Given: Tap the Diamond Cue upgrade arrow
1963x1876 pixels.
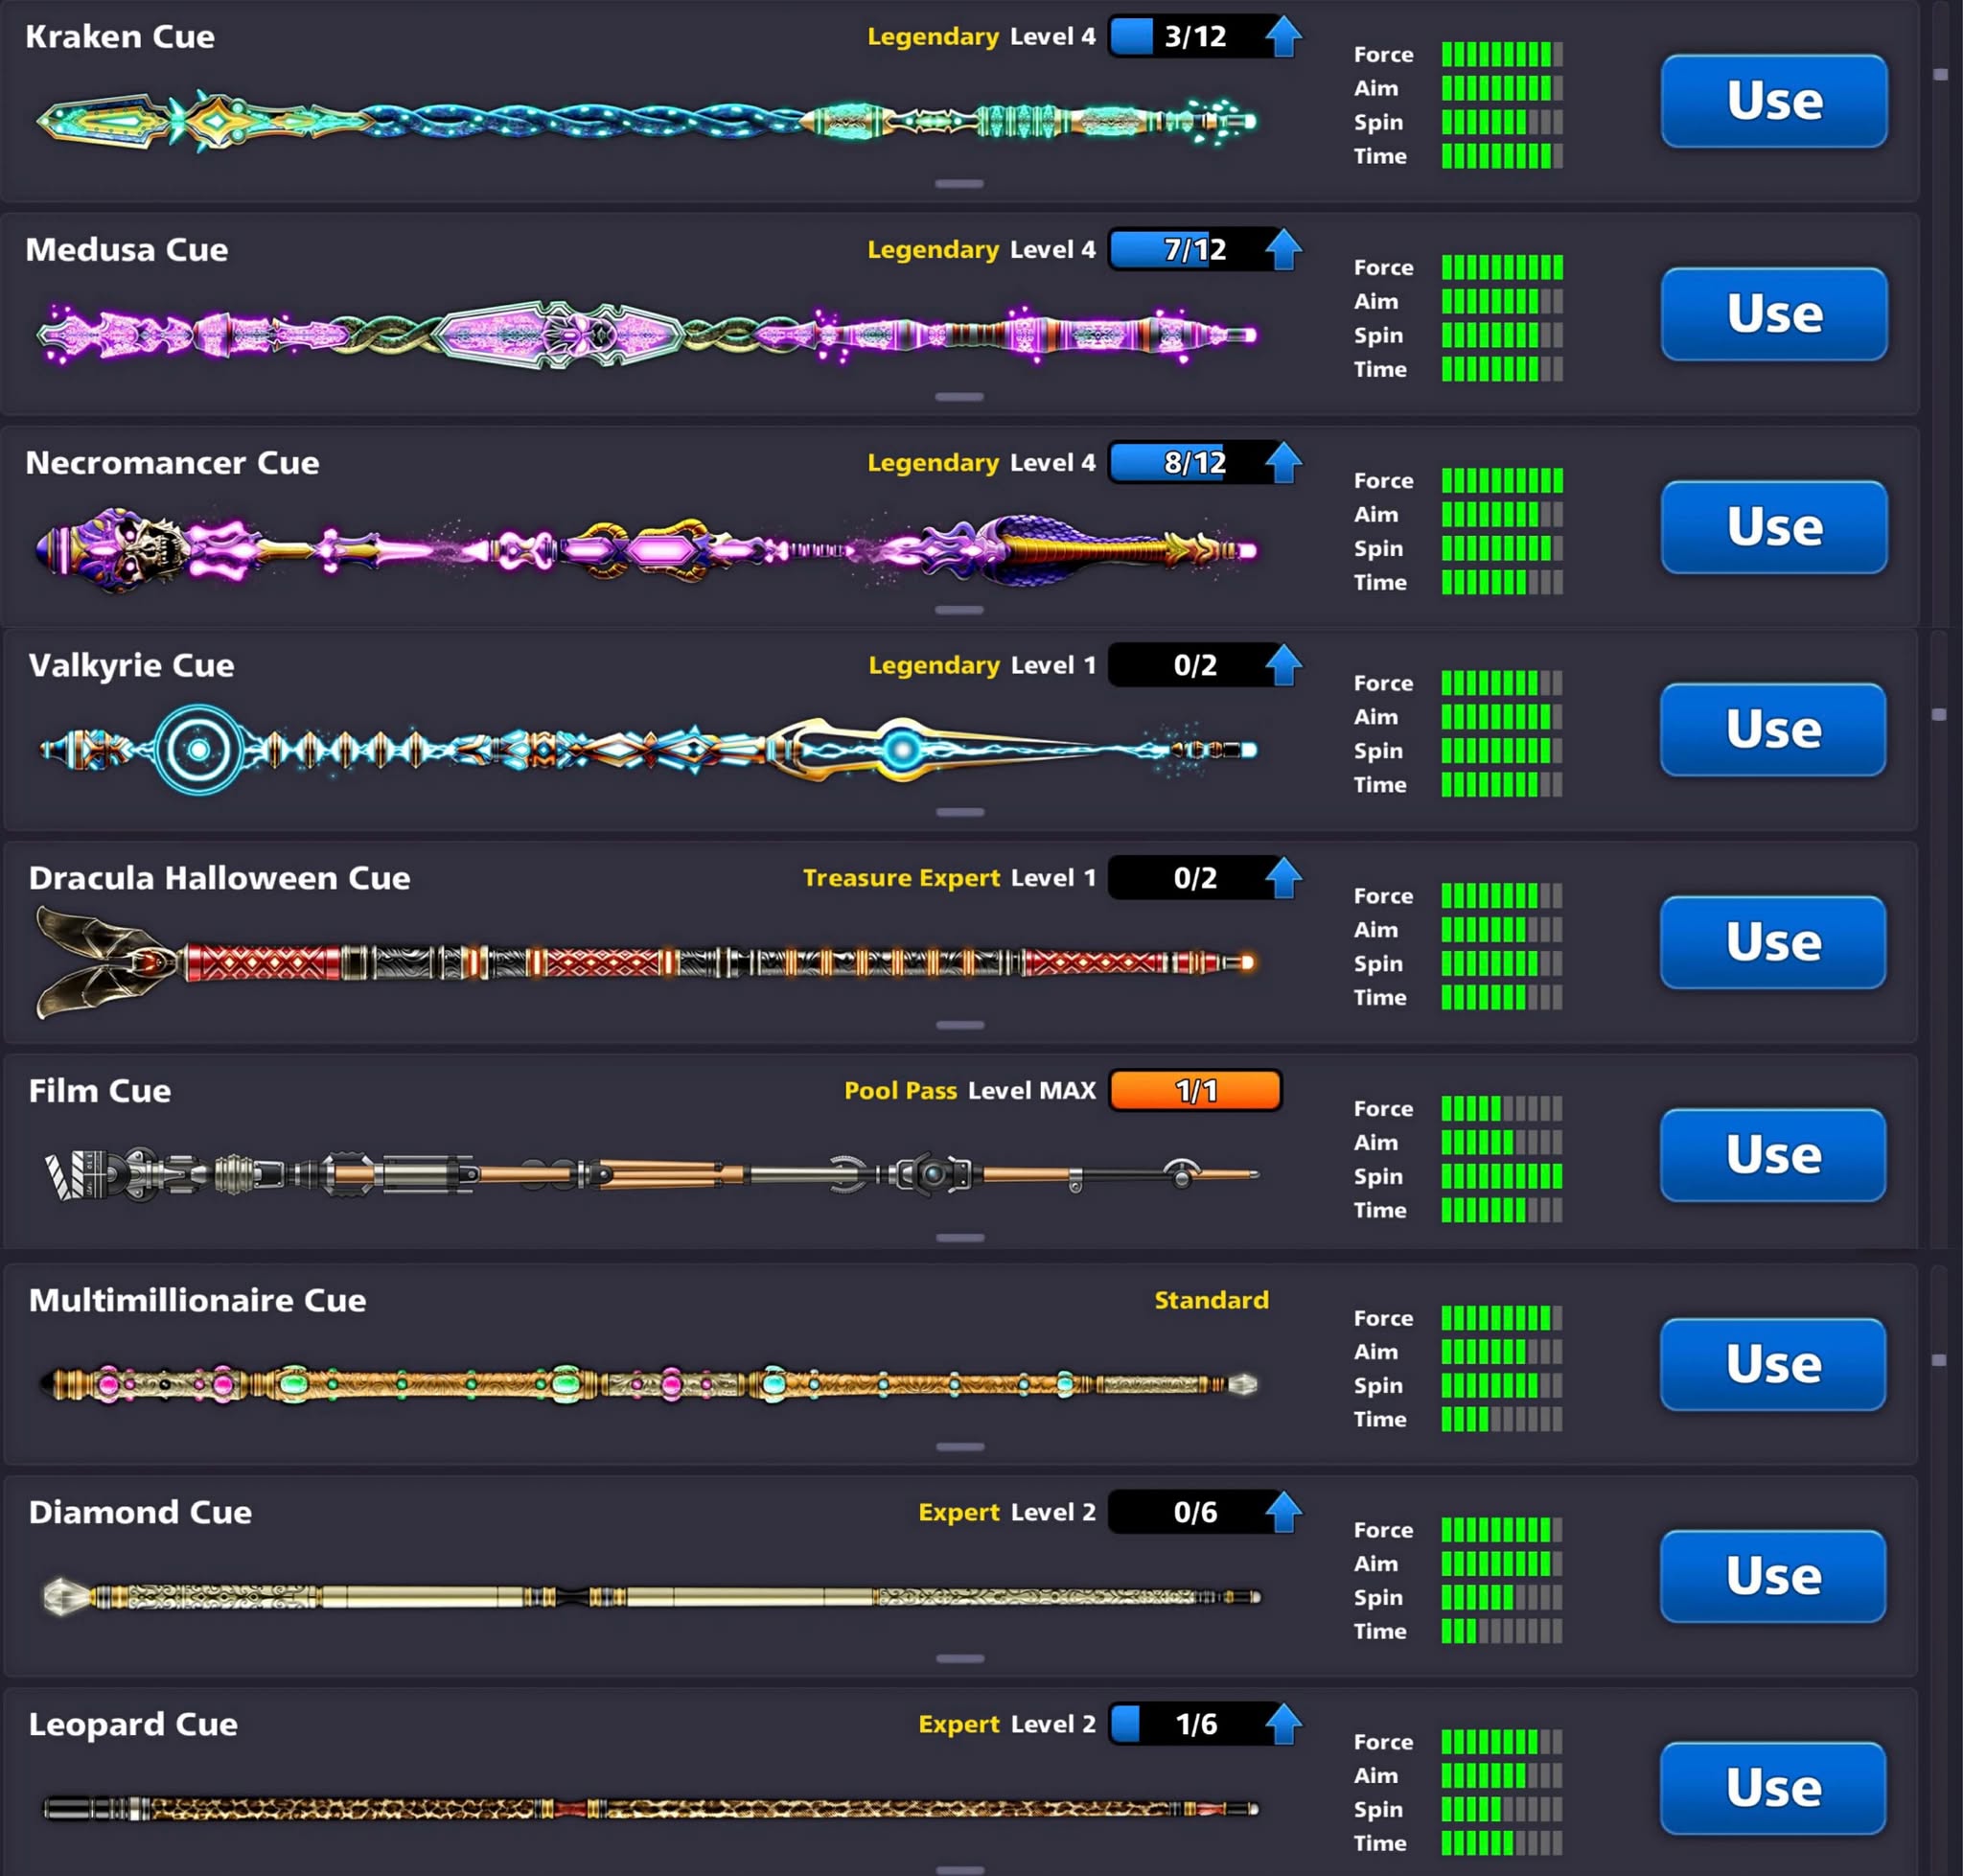Looking at the screenshot, I should pos(1283,1512).
